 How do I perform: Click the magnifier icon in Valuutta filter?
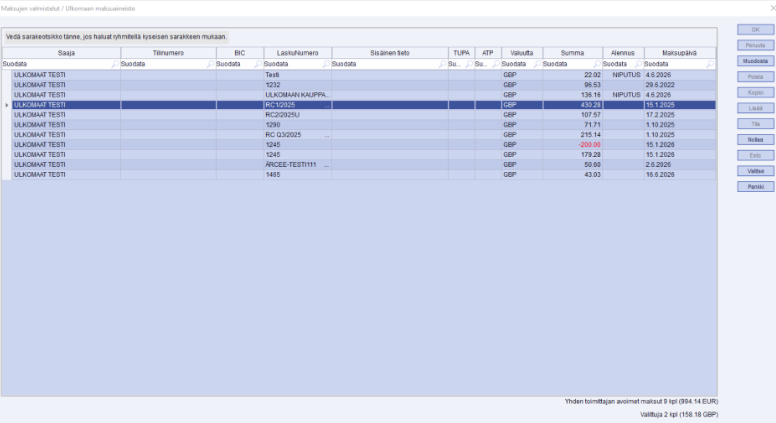coord(537,64)
